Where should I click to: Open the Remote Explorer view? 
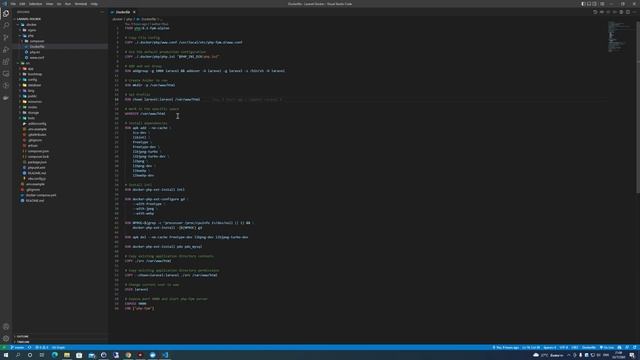point(6,74)
